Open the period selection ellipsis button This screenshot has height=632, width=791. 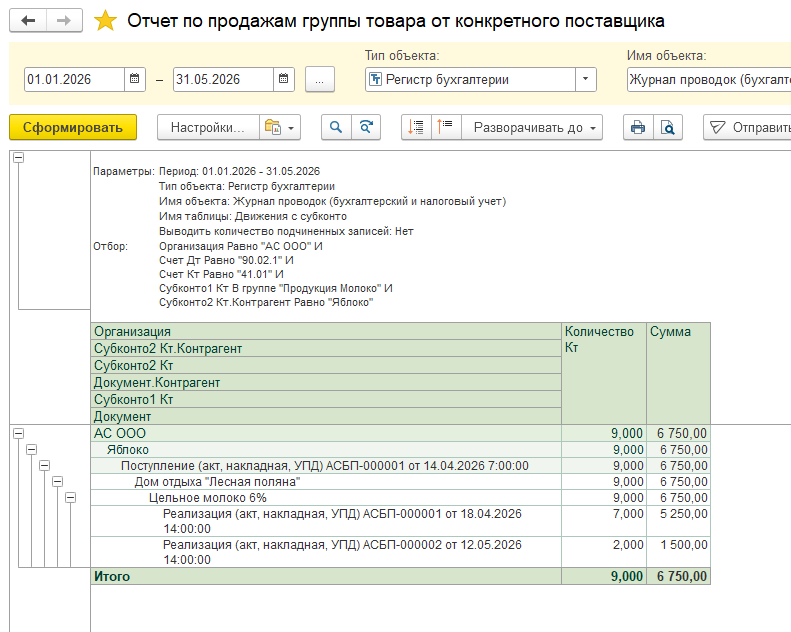point(319,80)
